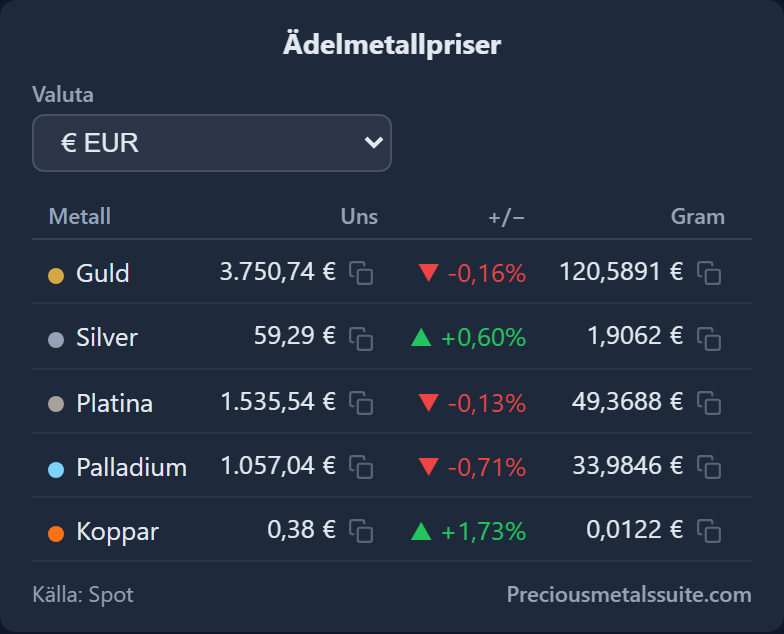Click the Uns column header
784x634 pixels.
click(359, 217)
